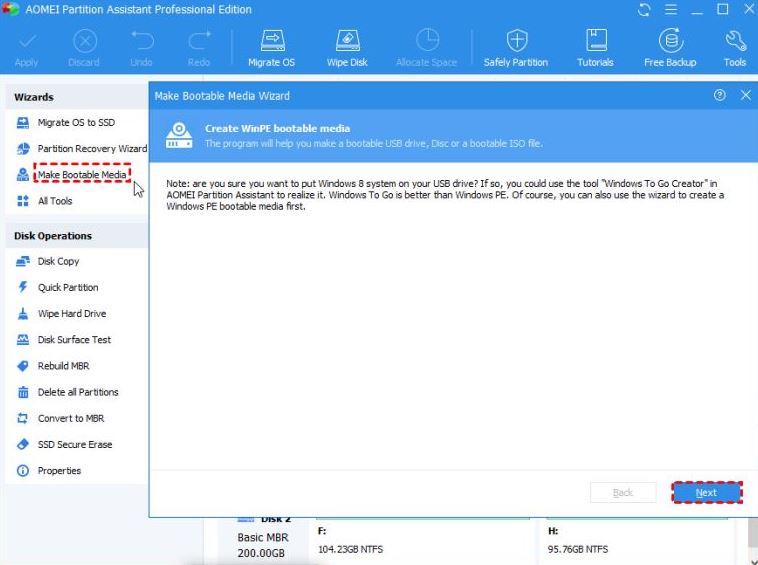Select the H: 95.76GB NTFS partition
The width and height of the screenshot is (758, 565).
pos(637,541)
